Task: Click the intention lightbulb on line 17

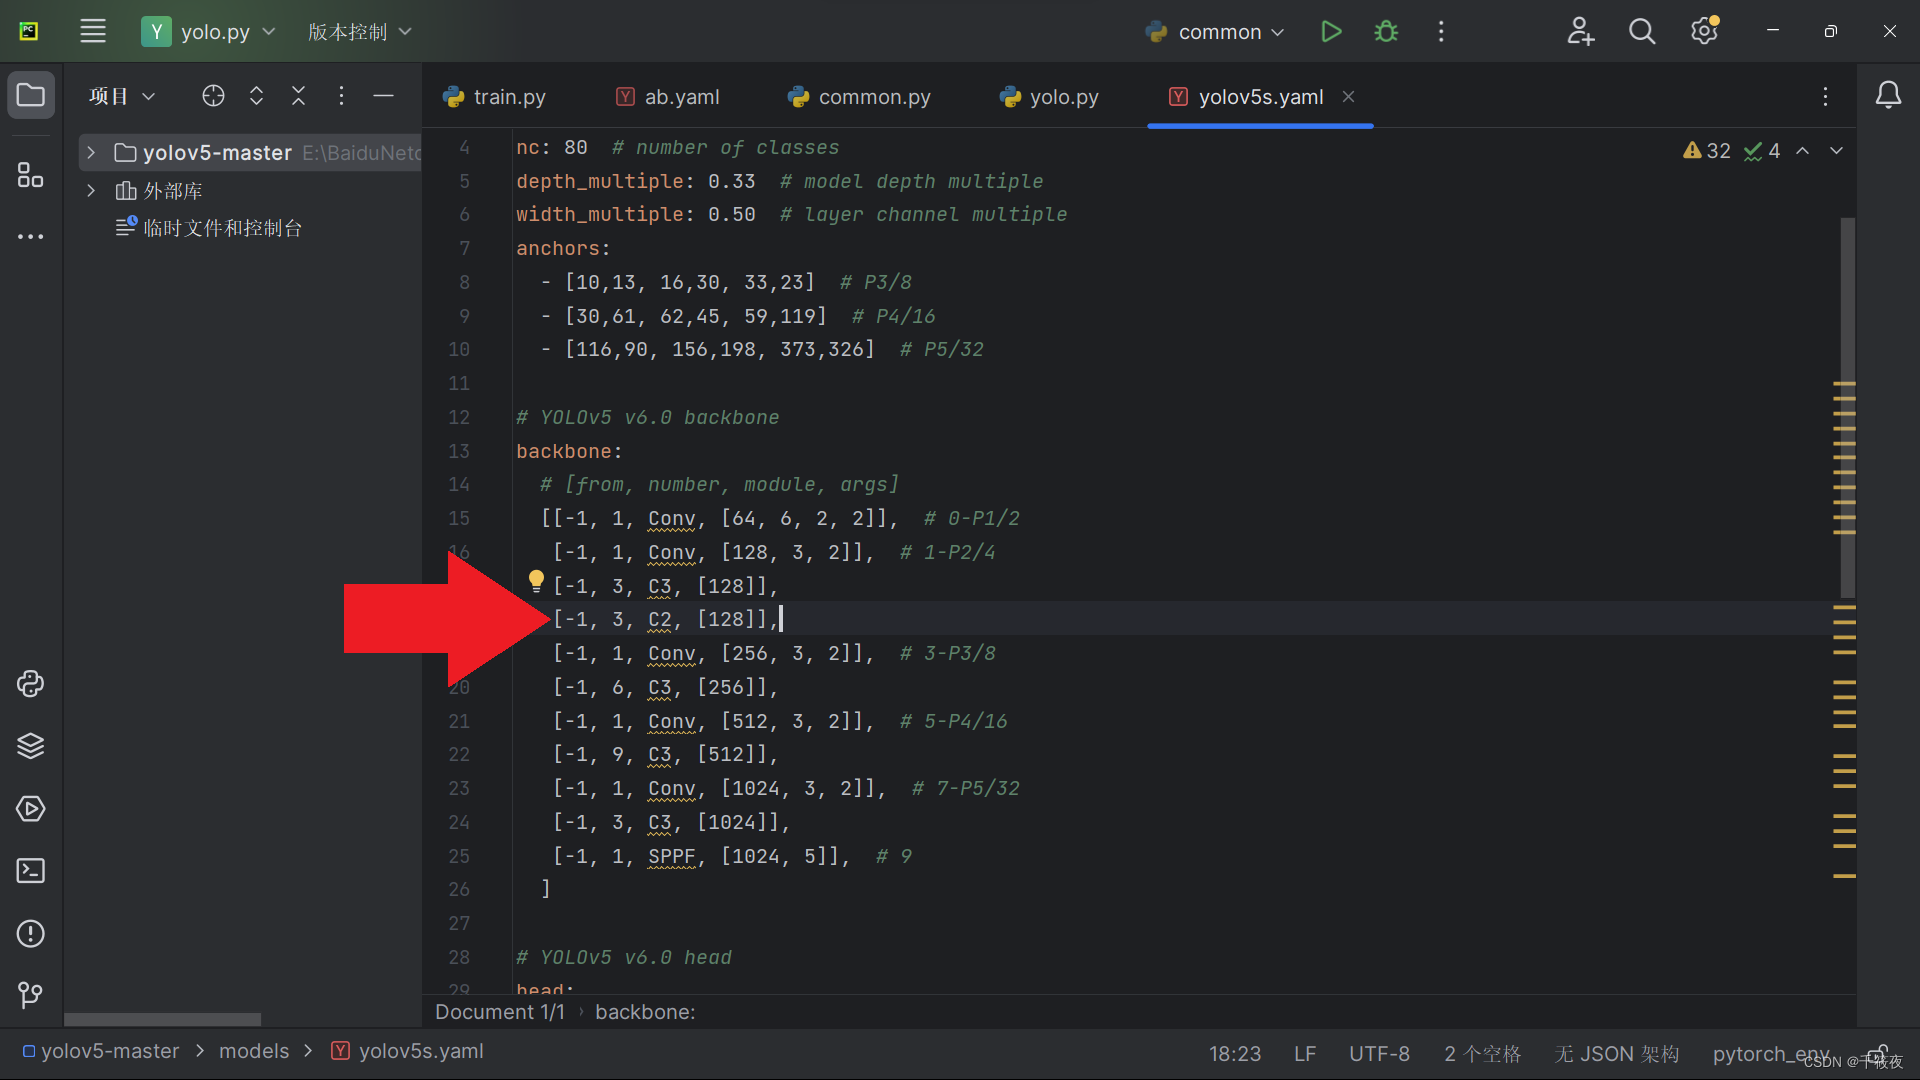Action: (x=536, y=581)
